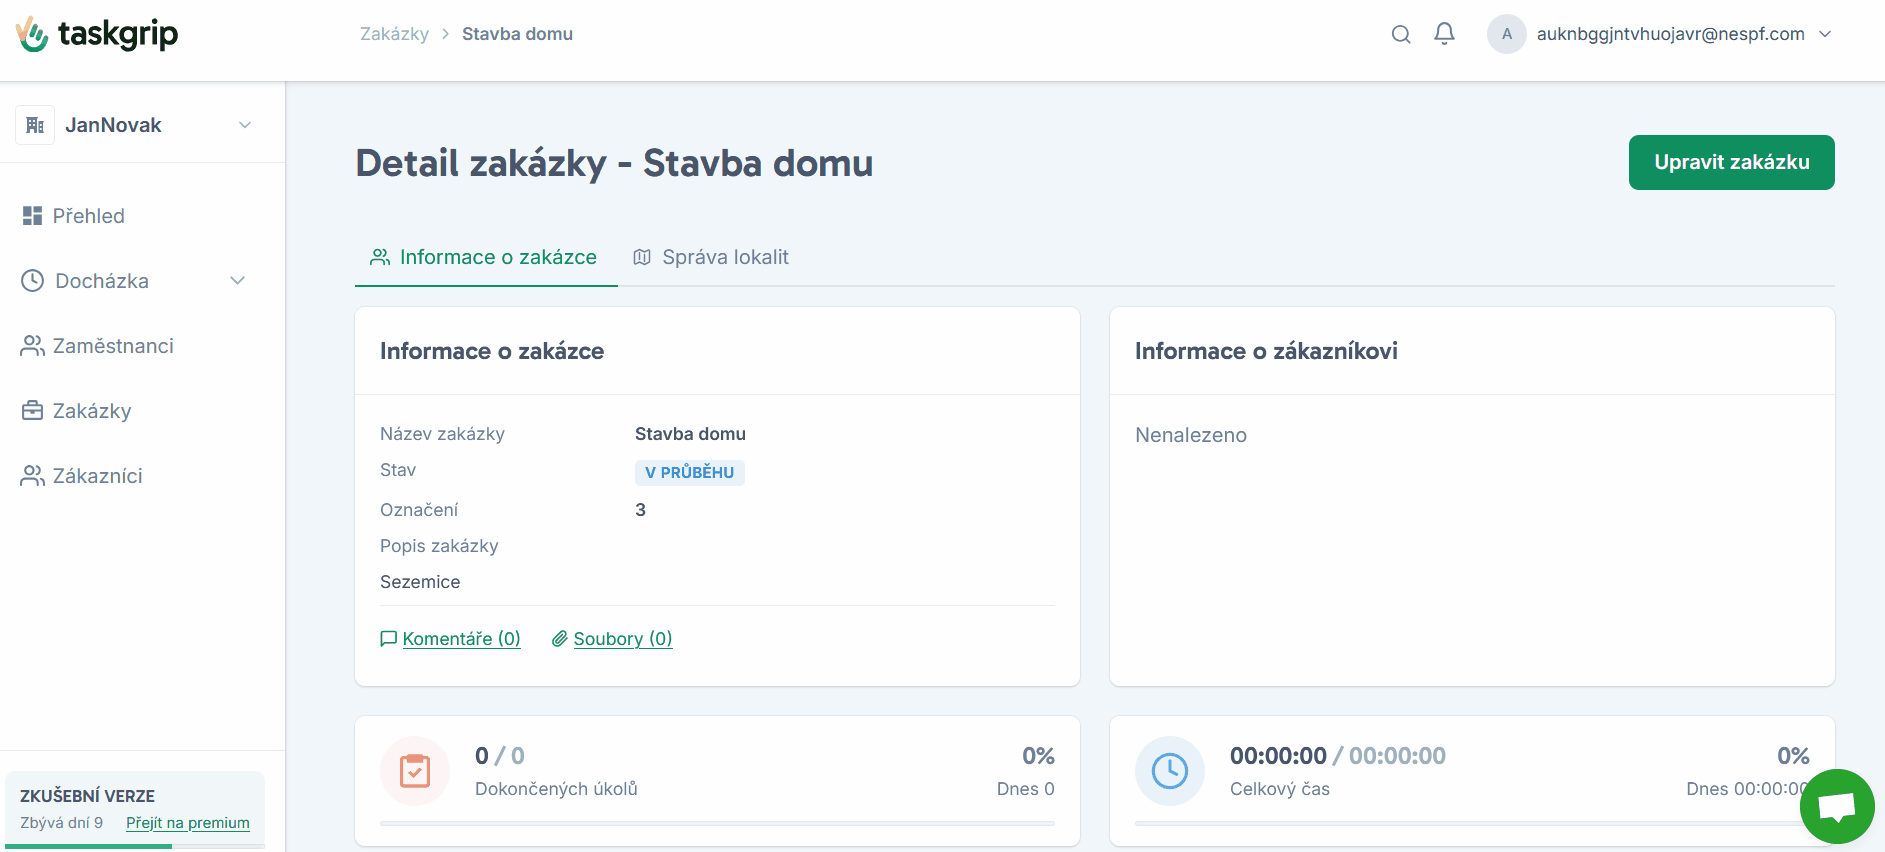The image size is (1885, 852).
Task: Click the total time clock icon
Action: pyautogui.click(x=1169, y=771)
